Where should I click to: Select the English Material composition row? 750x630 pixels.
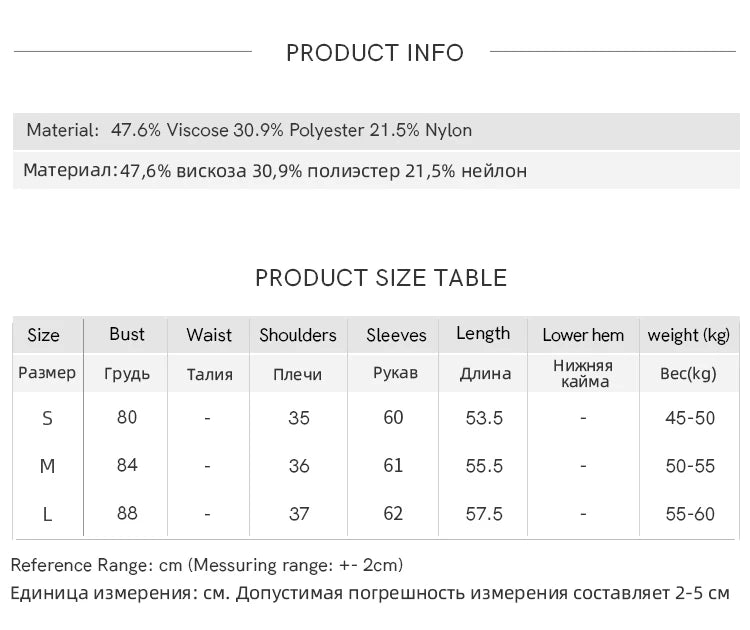coord(249,130)
